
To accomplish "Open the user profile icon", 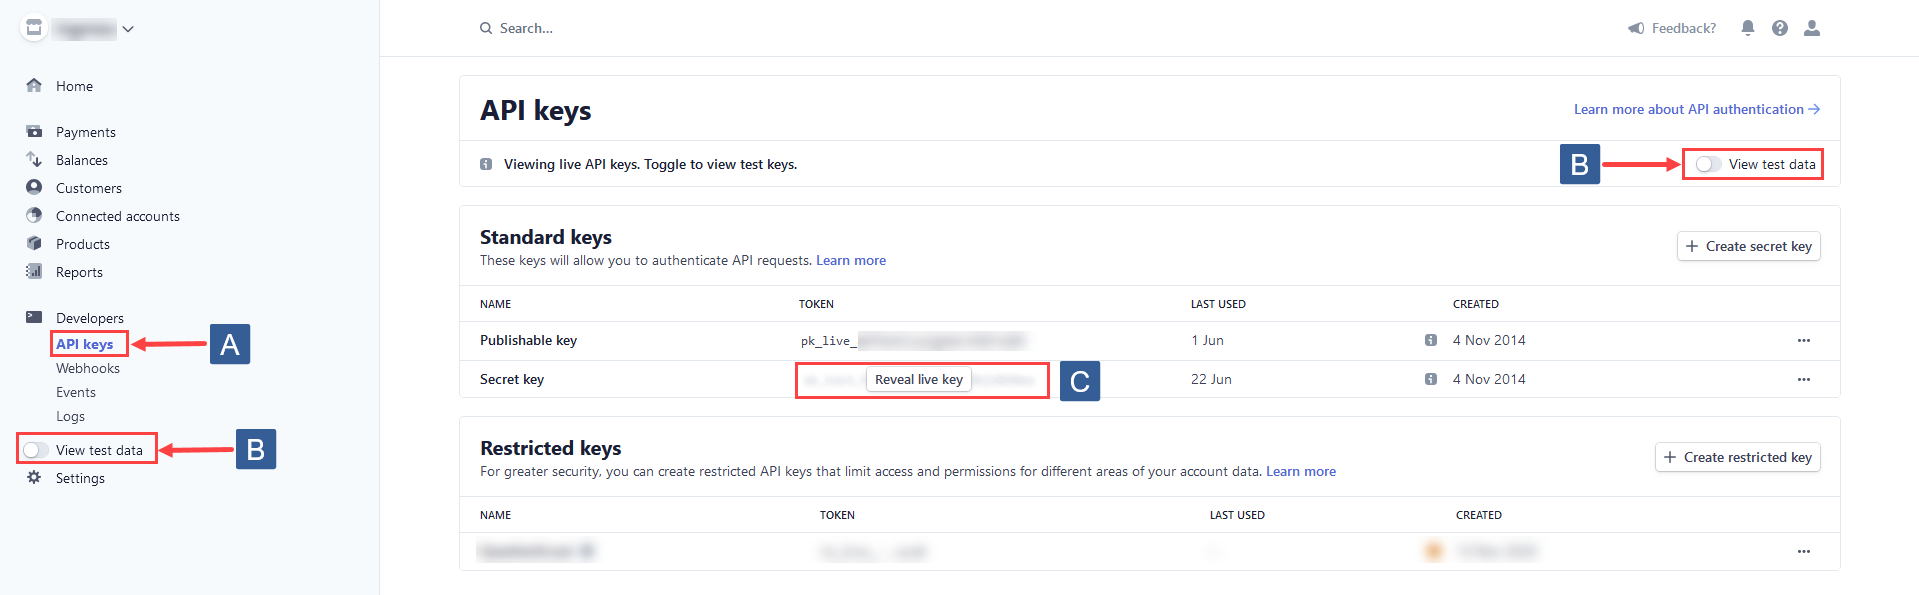I will tap(1812, 28).
